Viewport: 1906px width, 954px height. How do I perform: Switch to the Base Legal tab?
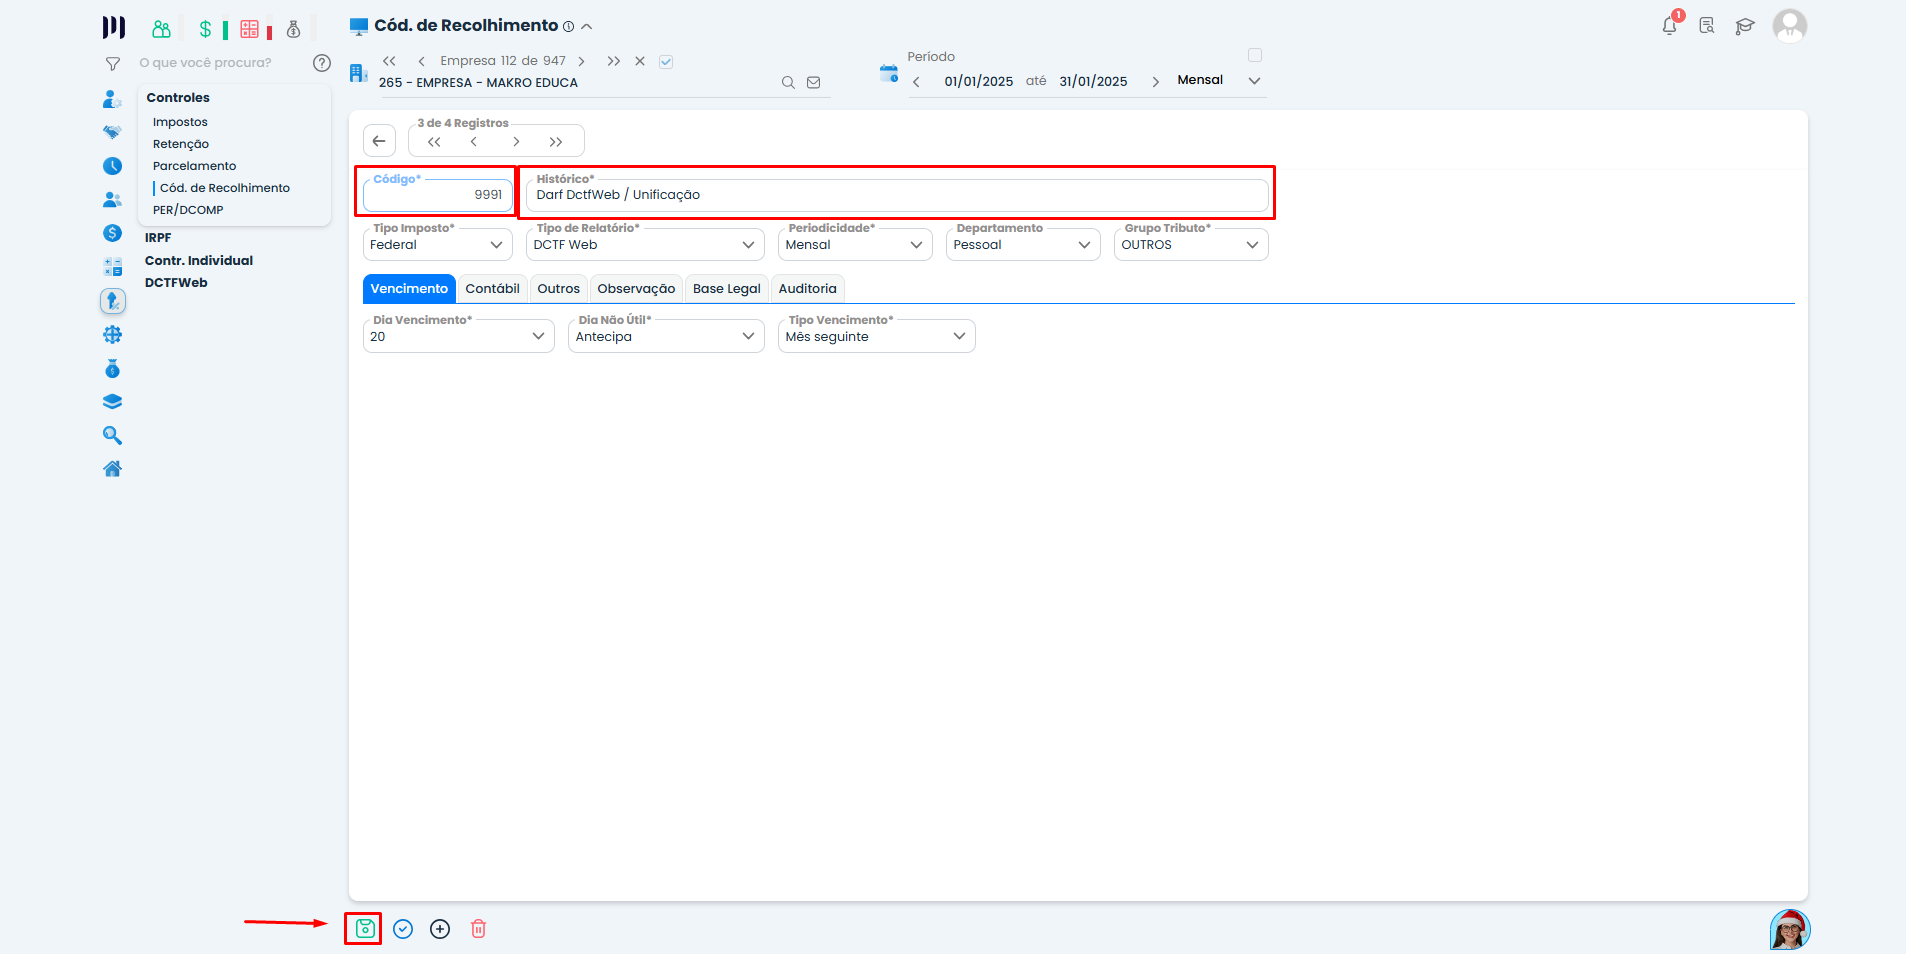(x=726, y=289)
